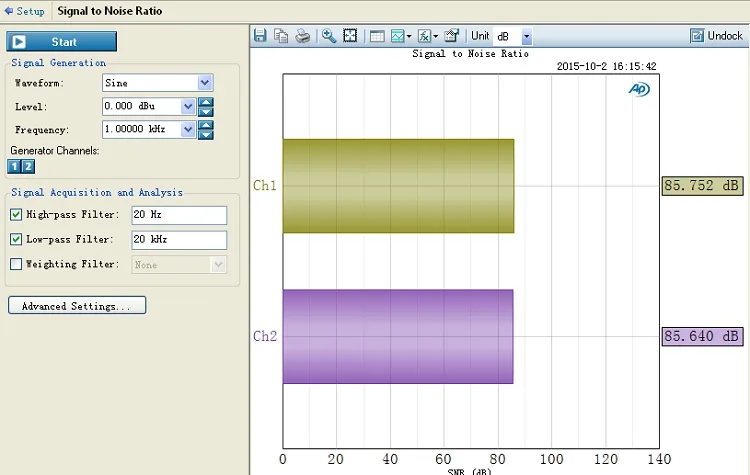Screen dimensions: 750x475
Task: Uncheck the High-pass Filter checkbox
Action: [x=16, y=214]
